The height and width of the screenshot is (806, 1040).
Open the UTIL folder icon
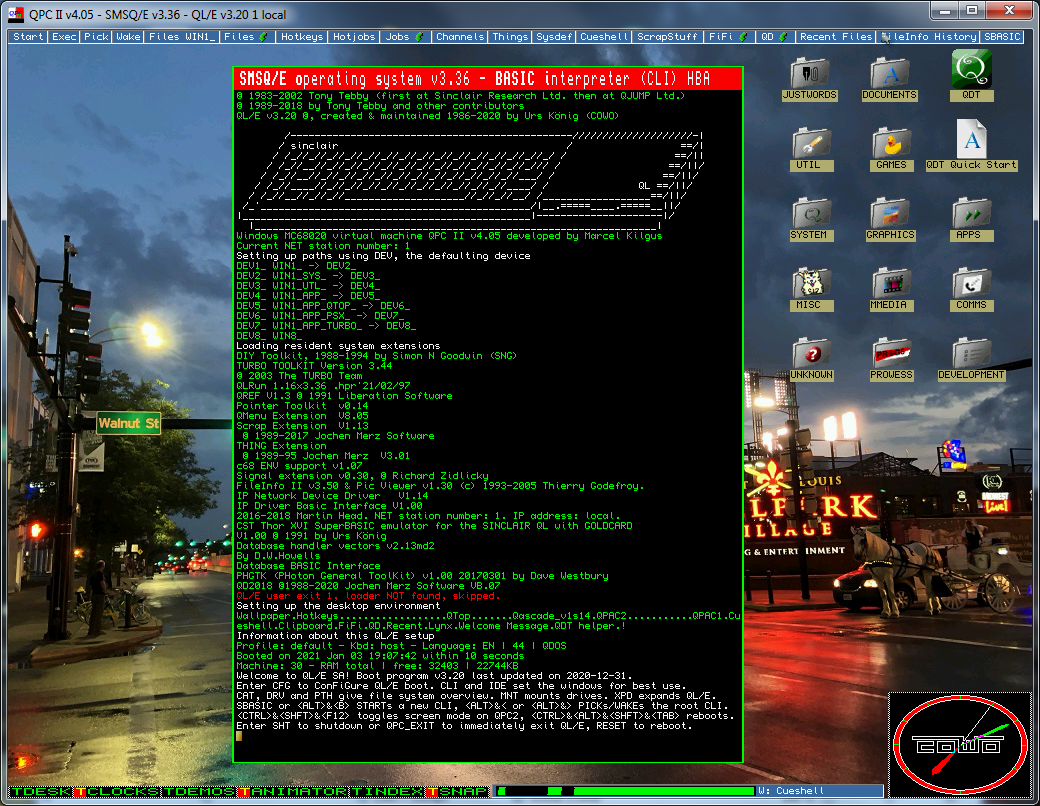(x=809, y=149)
